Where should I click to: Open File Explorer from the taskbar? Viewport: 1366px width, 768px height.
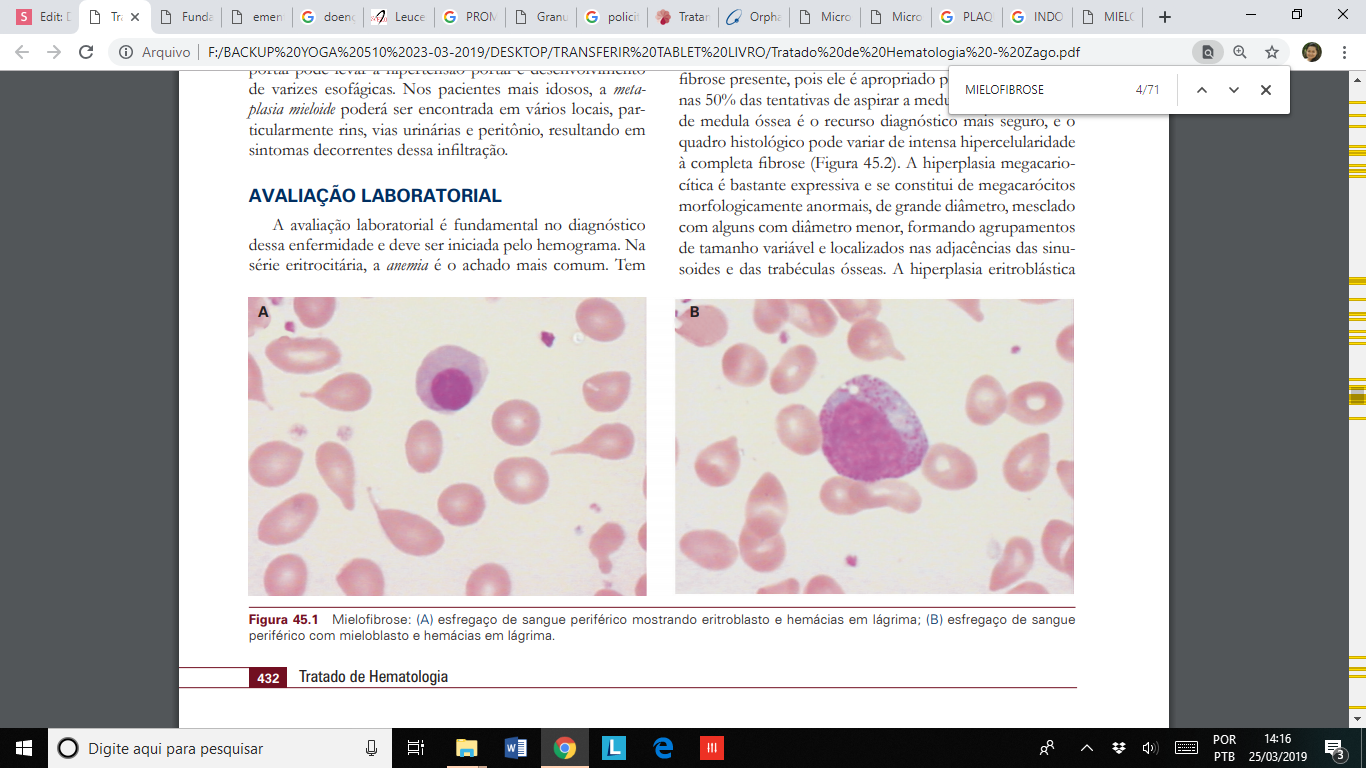[x=466, y=748]
